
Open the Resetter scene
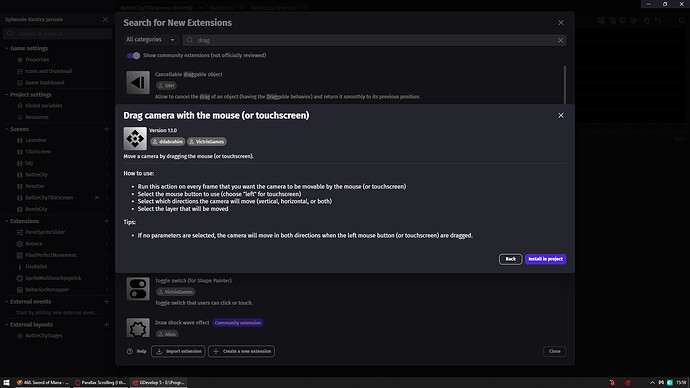[35, 186]
